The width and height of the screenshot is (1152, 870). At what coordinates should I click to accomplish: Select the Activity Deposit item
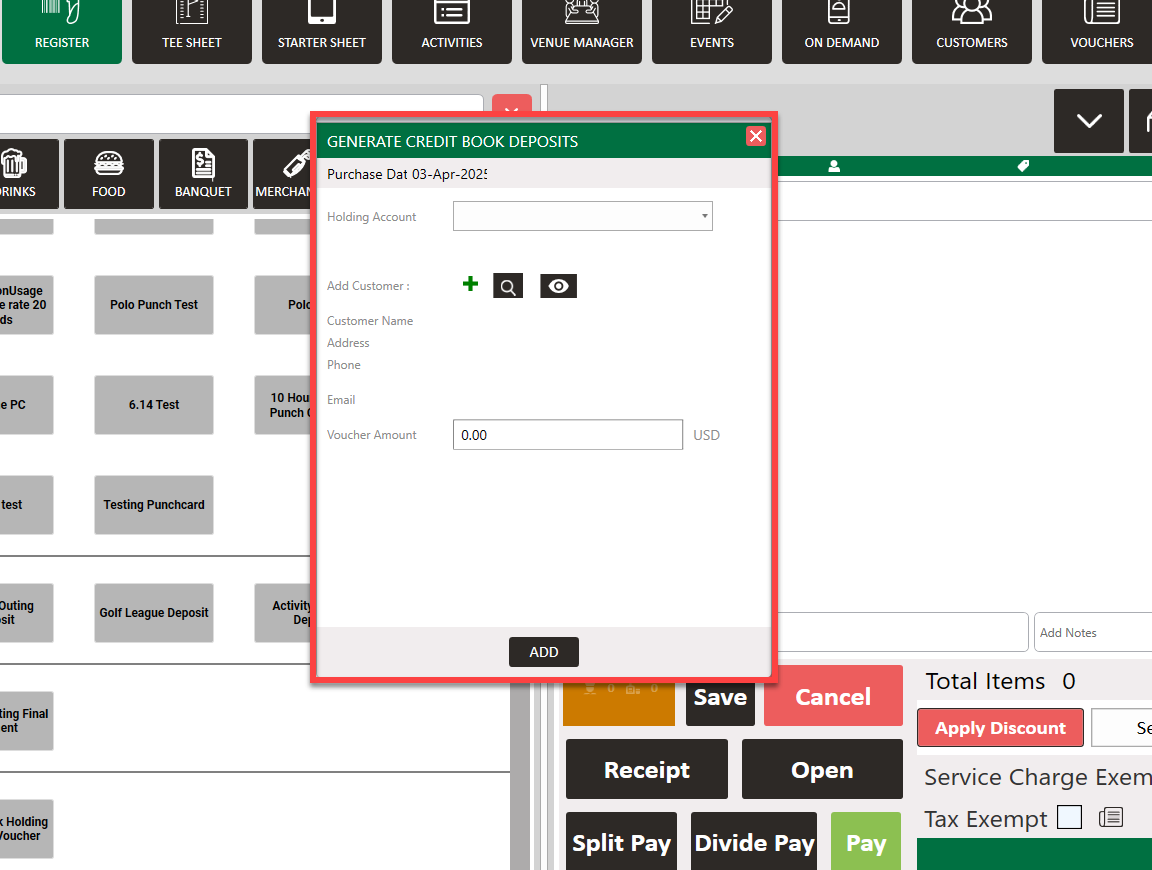tap(283, 613)
